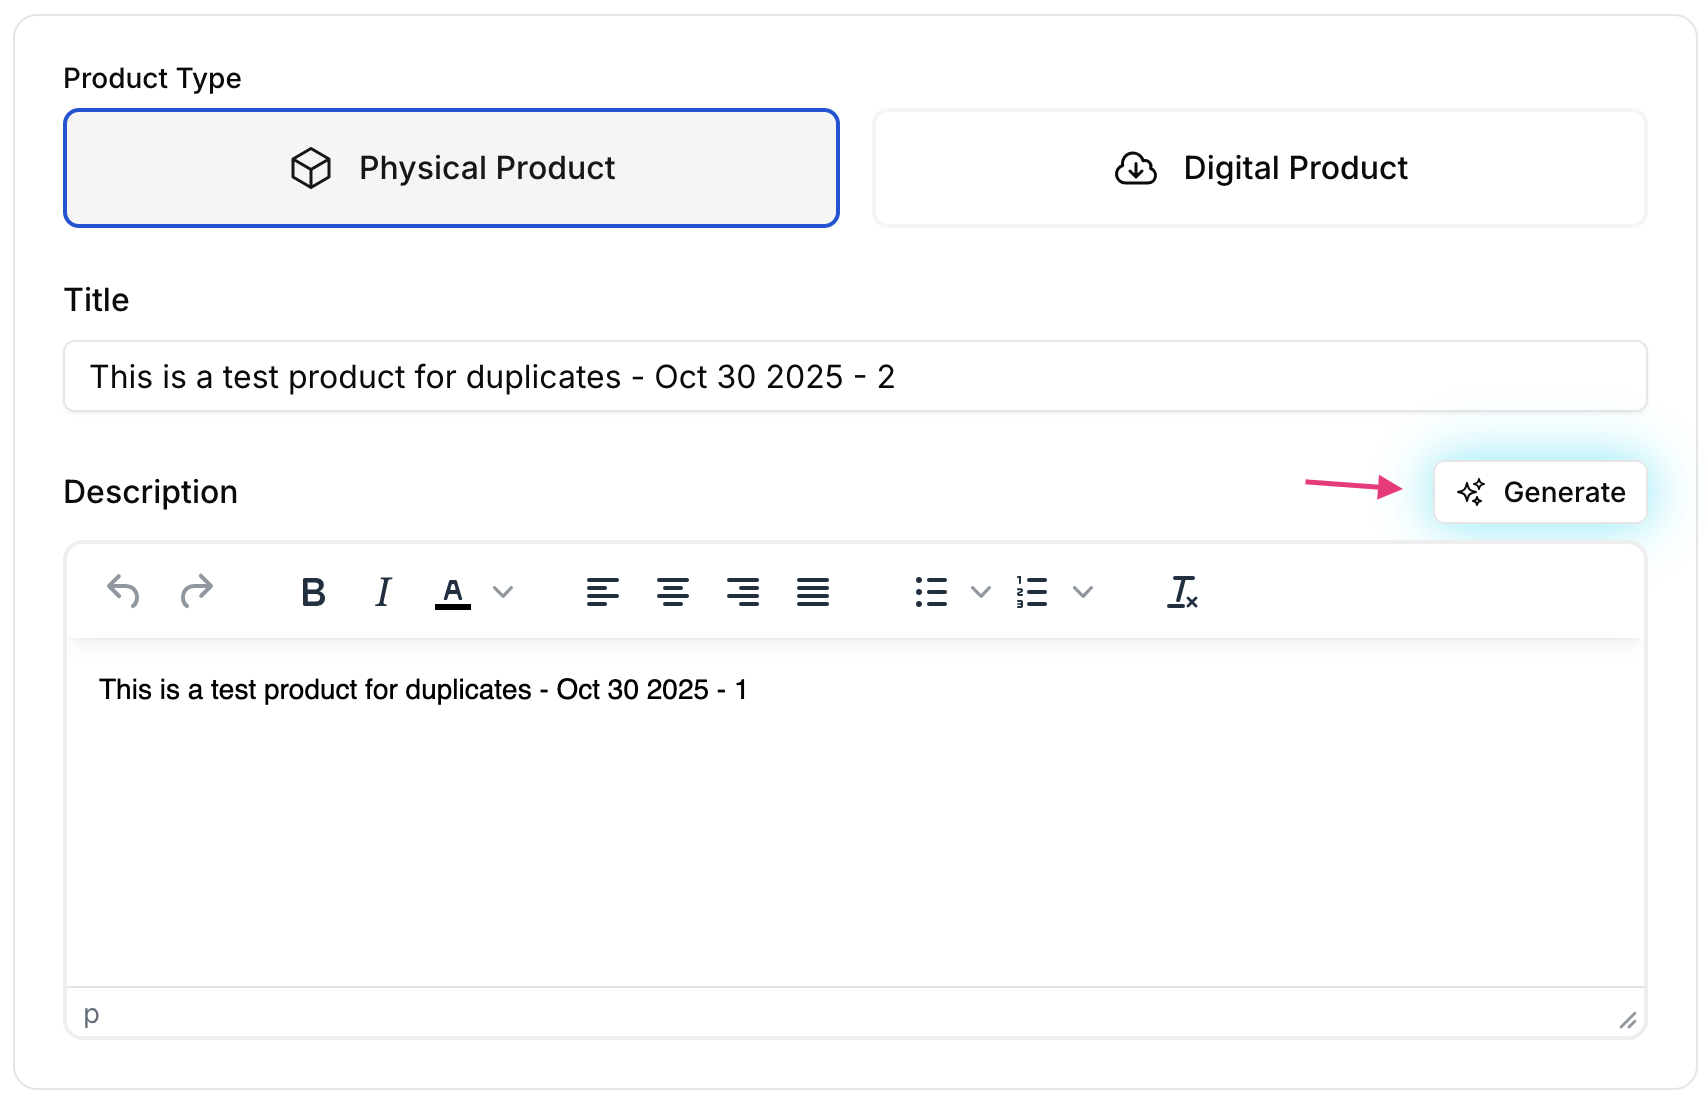Select Digital Product type
Screen dimensions: 1708x1102
click(x=1260, y=168)
